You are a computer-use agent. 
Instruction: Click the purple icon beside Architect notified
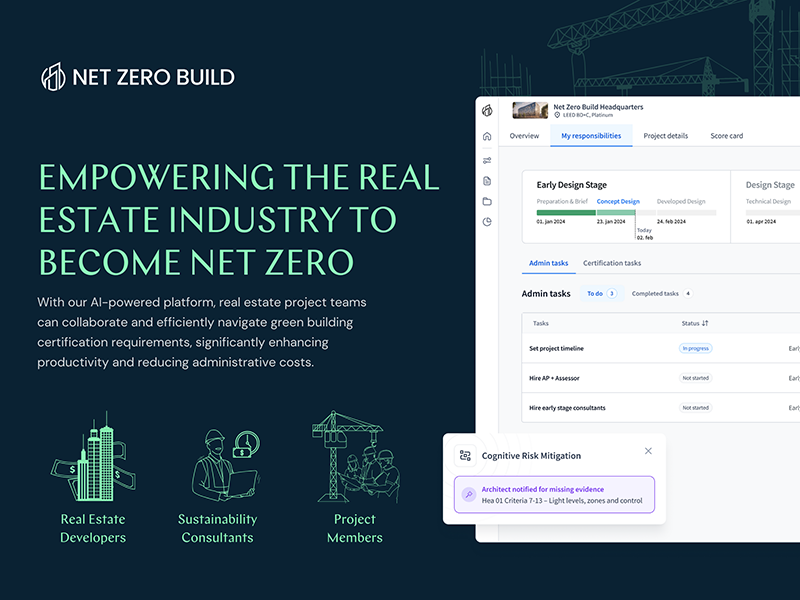[468, 494]
